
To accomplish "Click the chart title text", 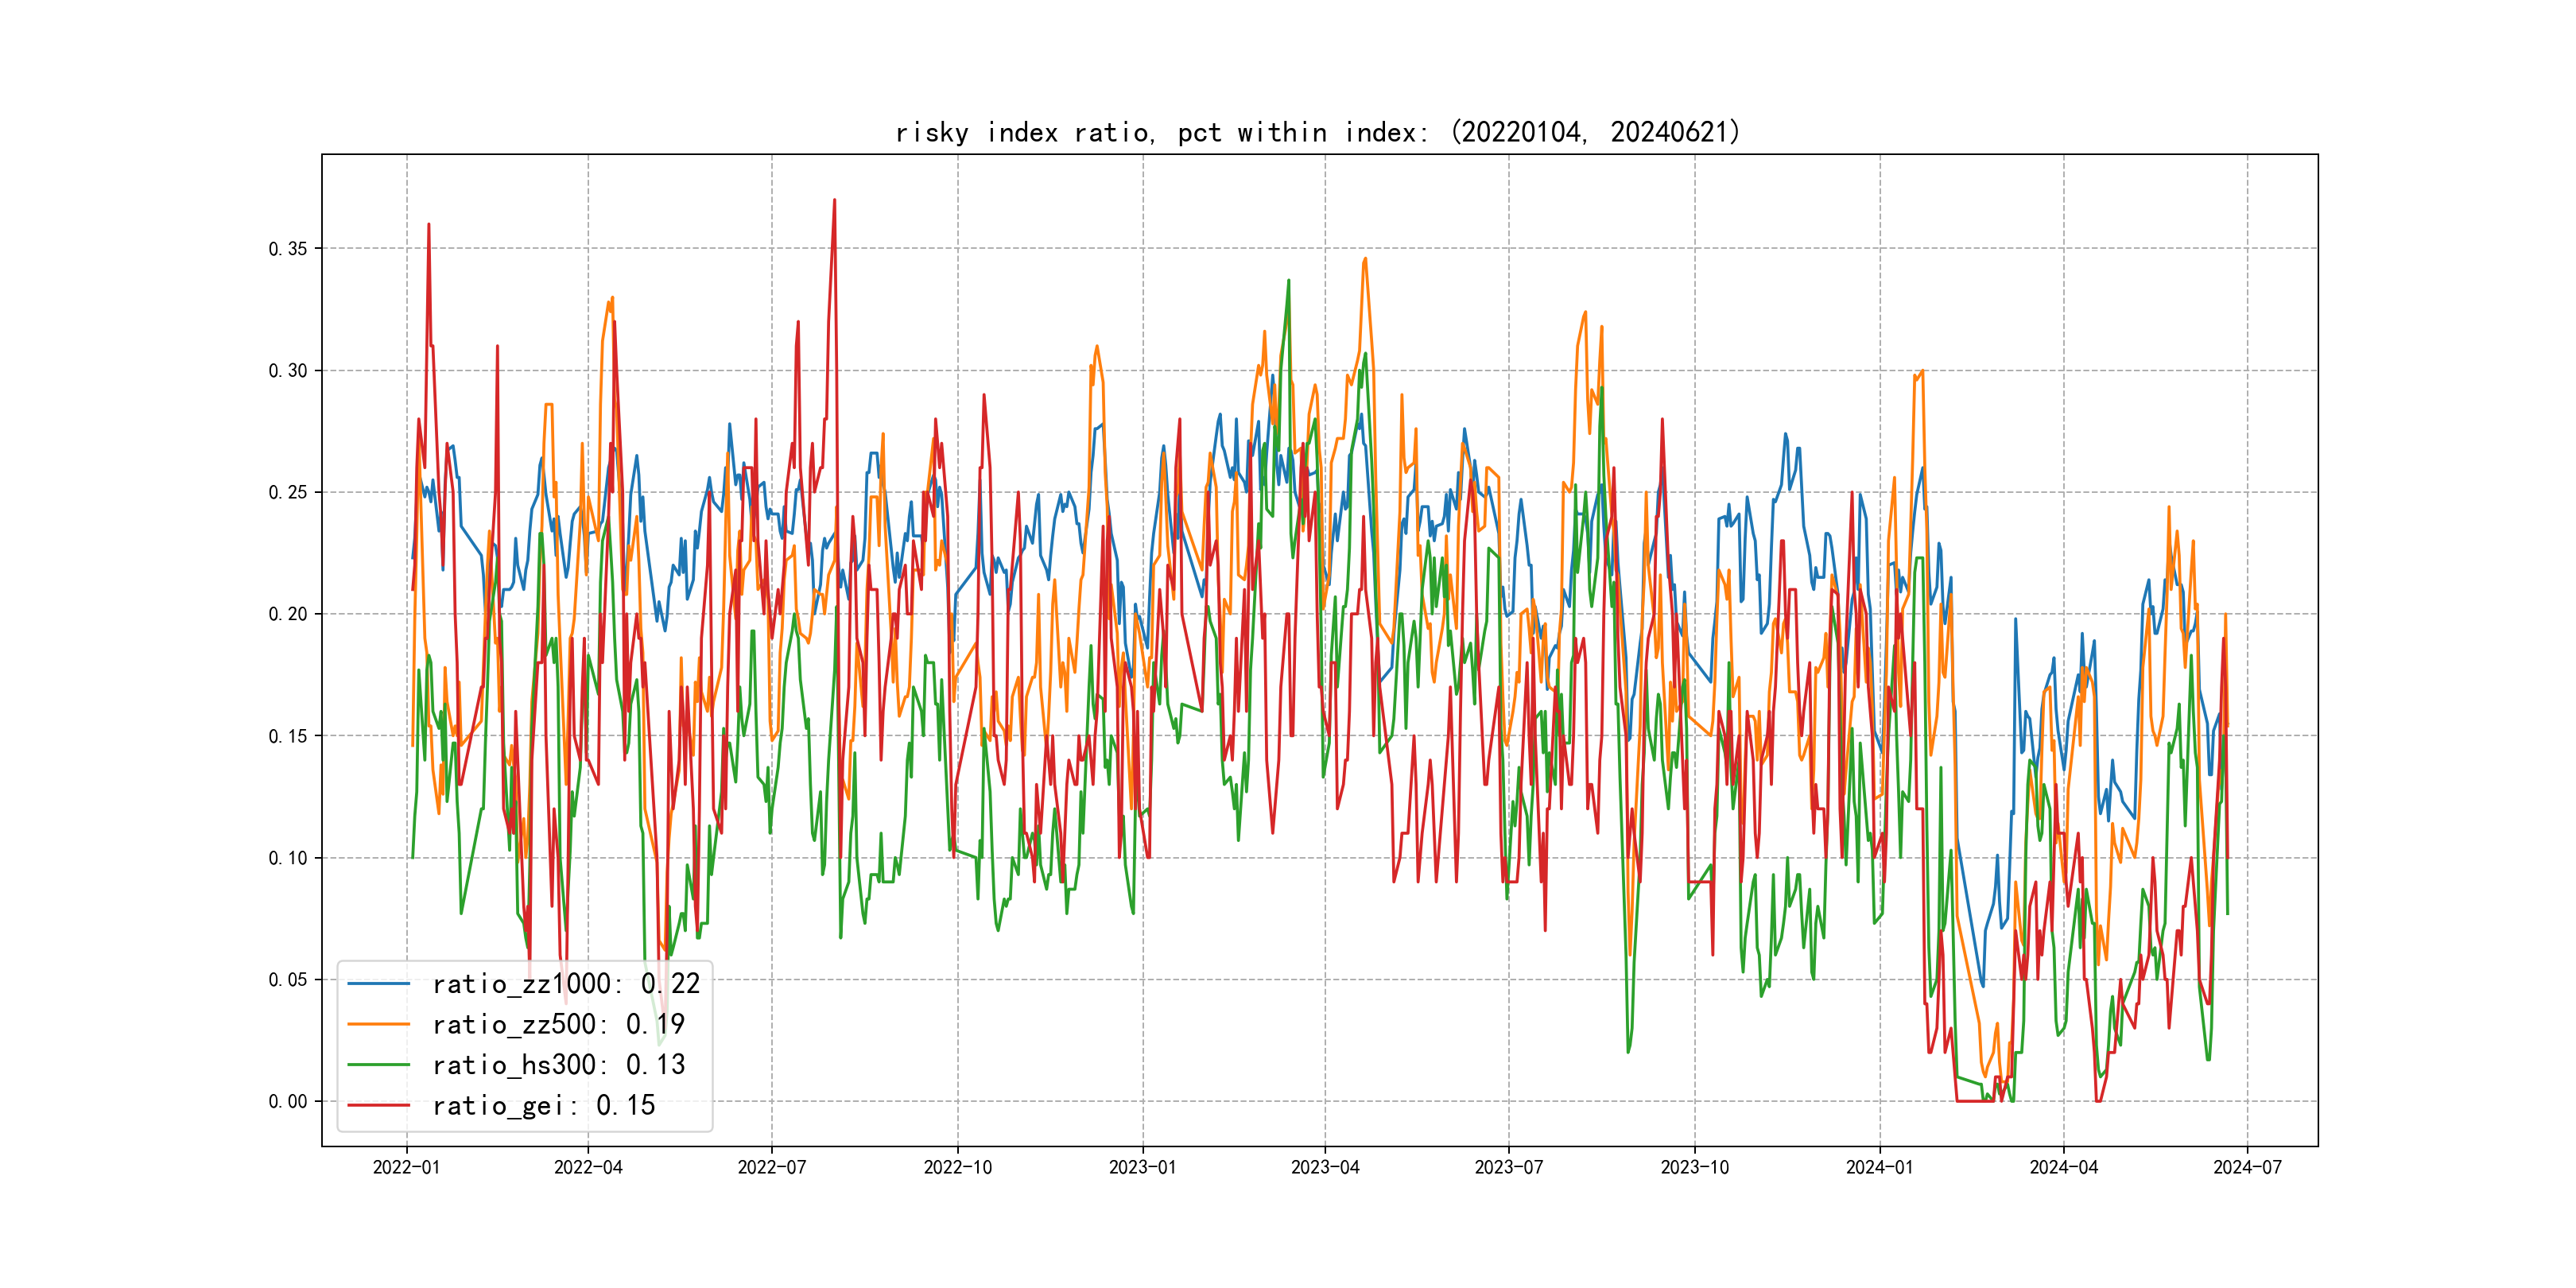I will click(1318, 132).
